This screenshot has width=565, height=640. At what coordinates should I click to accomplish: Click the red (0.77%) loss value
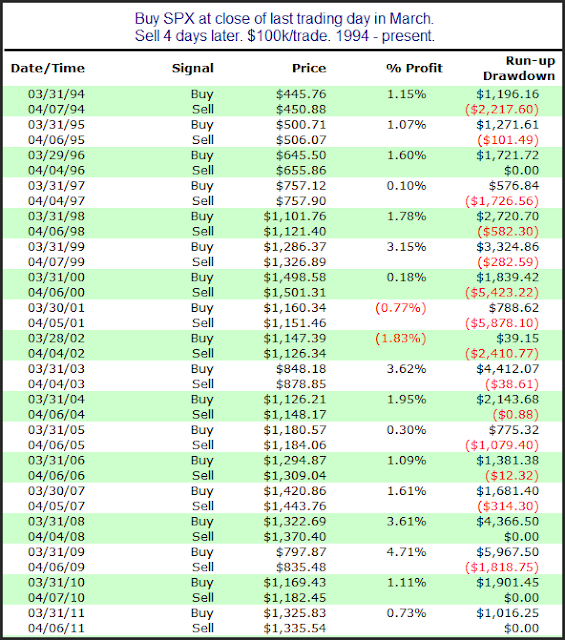coord(401,308)
